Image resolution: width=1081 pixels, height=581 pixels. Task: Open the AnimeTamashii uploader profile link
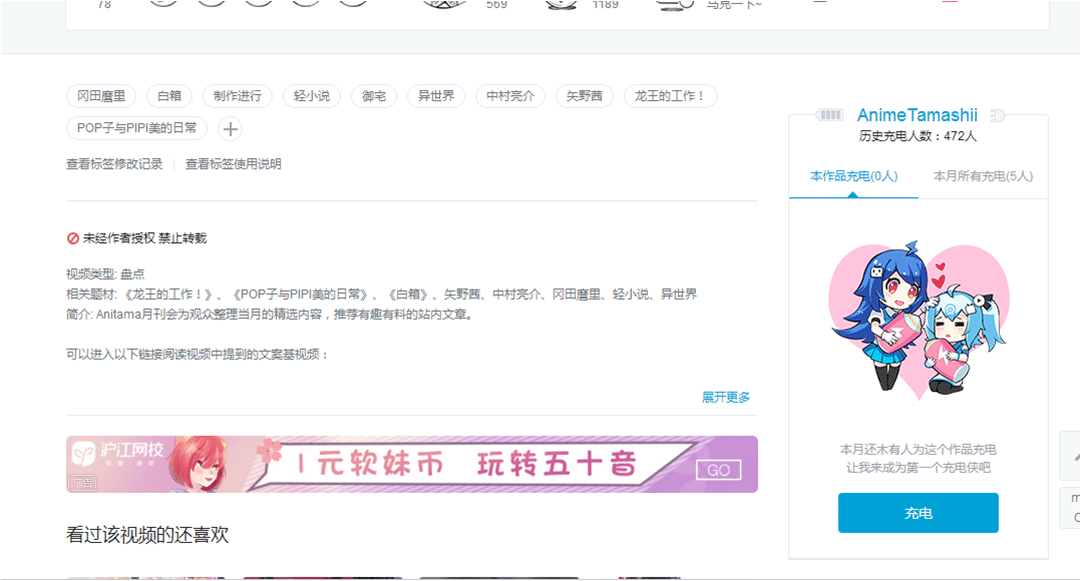click(917, 115)
